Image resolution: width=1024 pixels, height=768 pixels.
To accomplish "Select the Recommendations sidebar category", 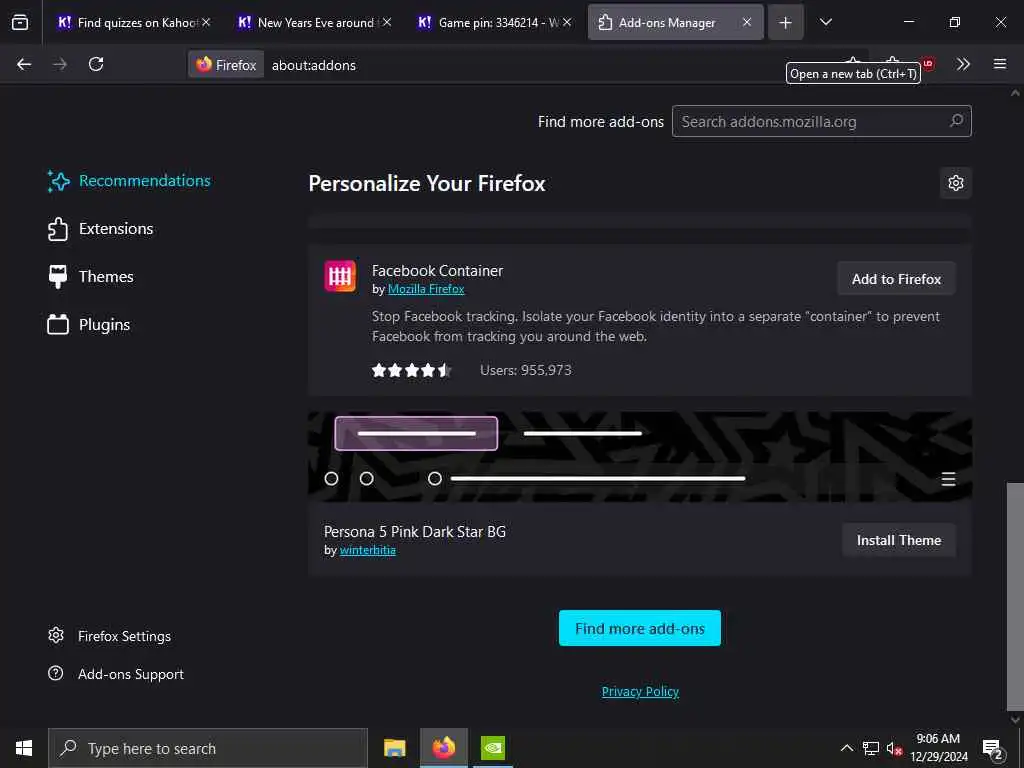I will pos(129,181).
